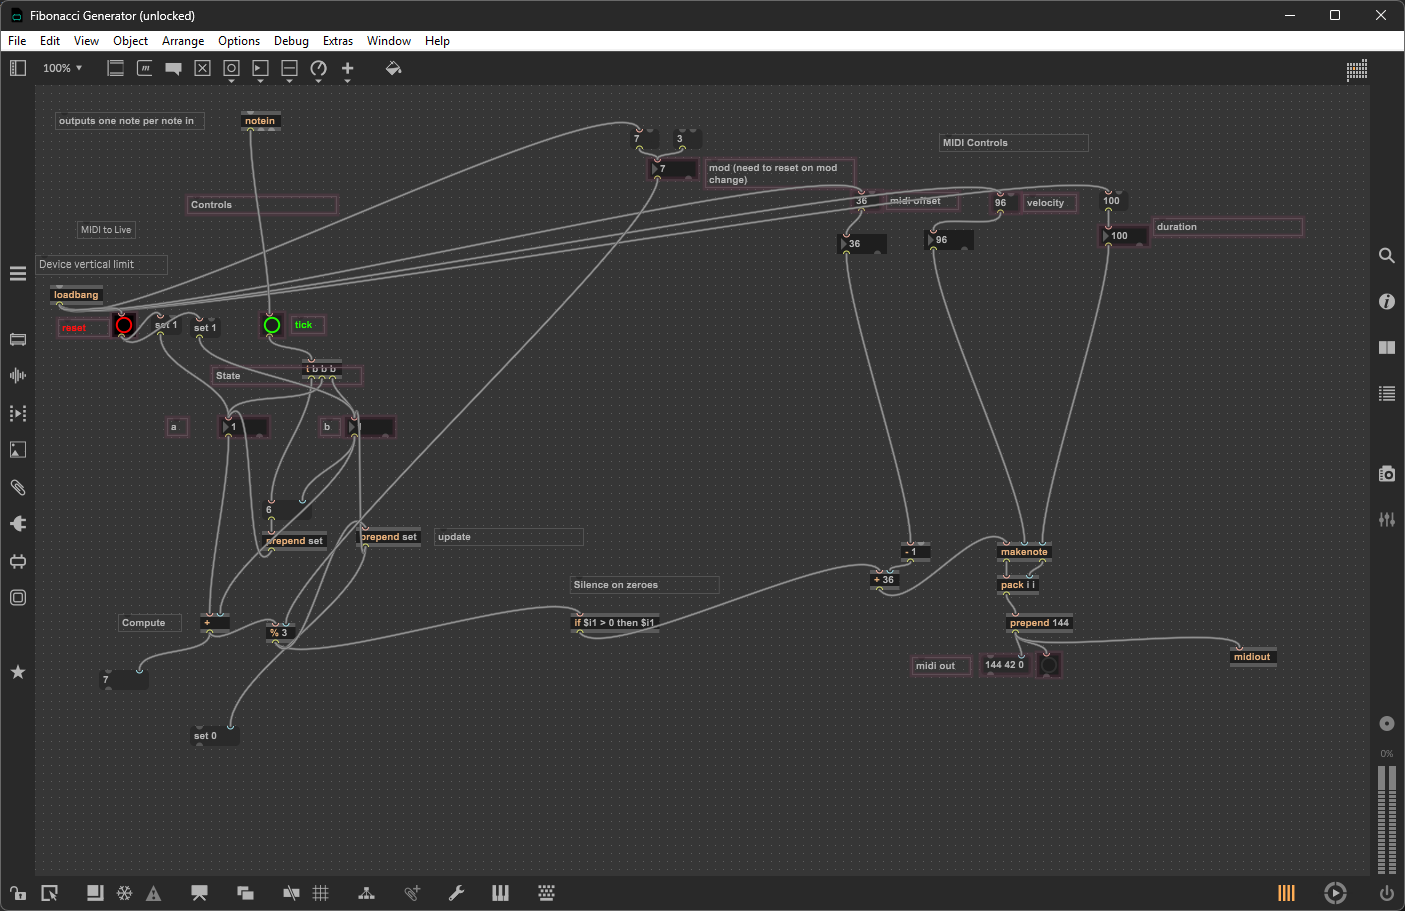The height and width of the screenshot is (911, 1405).
Task: Open the search panel in right sidebar
Action: tap(1386, 256)
